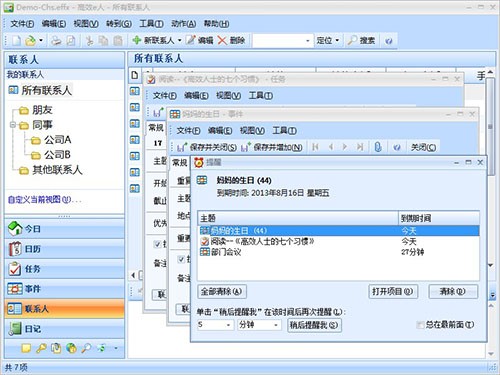Click the print icon in main toolbar

(x=56, y=41)
